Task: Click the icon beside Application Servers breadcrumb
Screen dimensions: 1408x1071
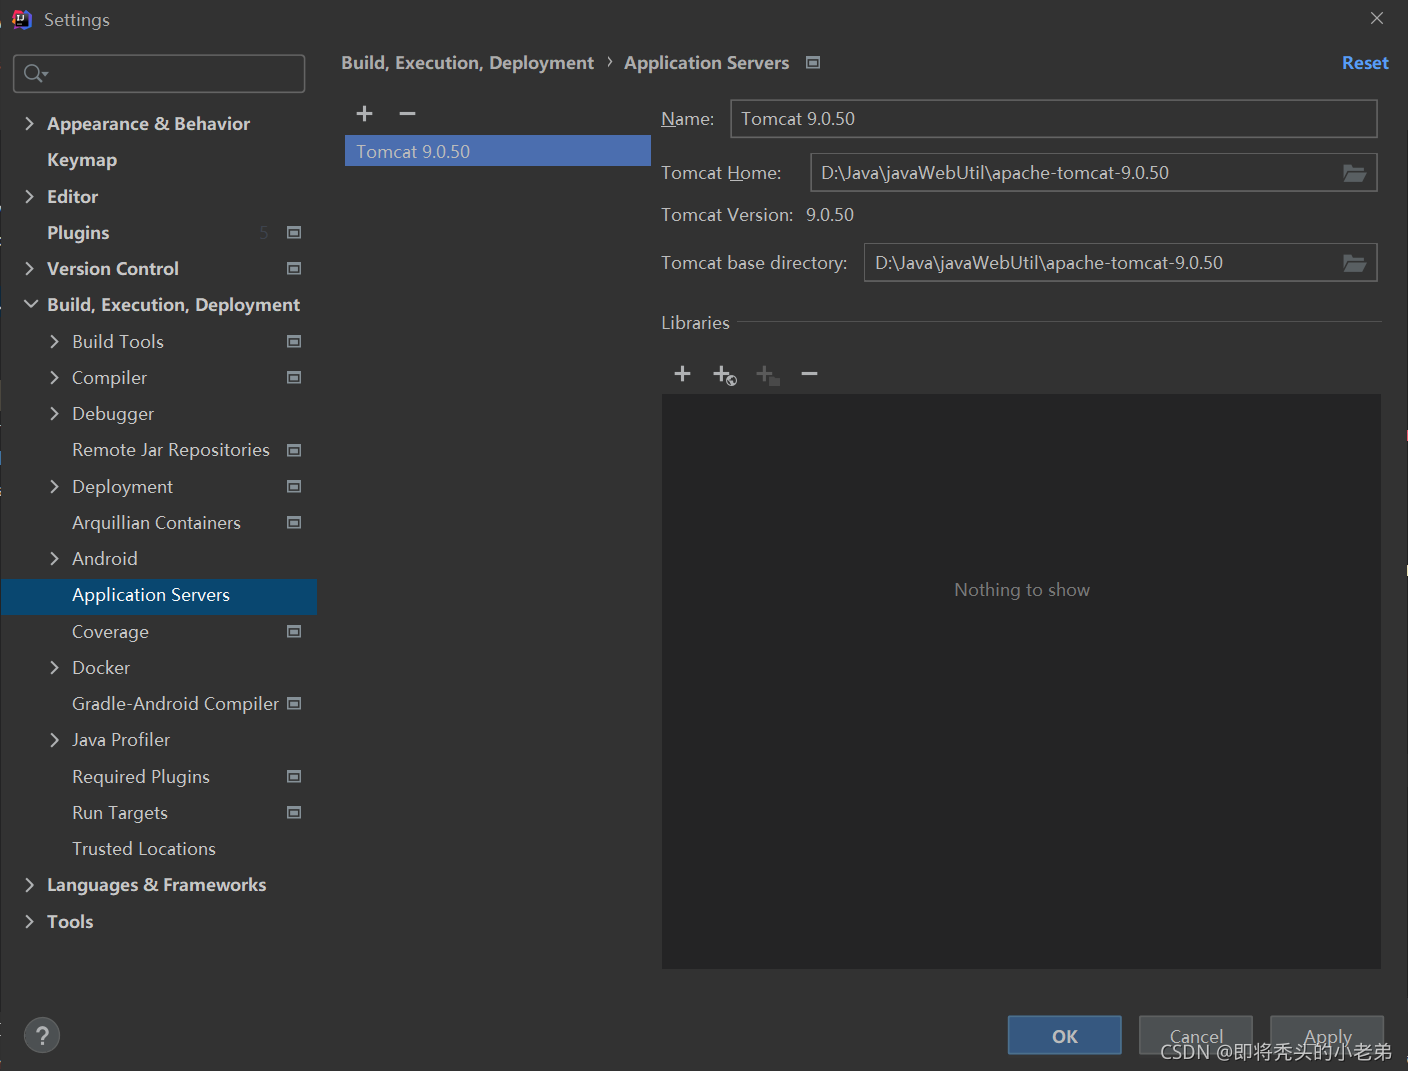Action: [x=813, y=63]
